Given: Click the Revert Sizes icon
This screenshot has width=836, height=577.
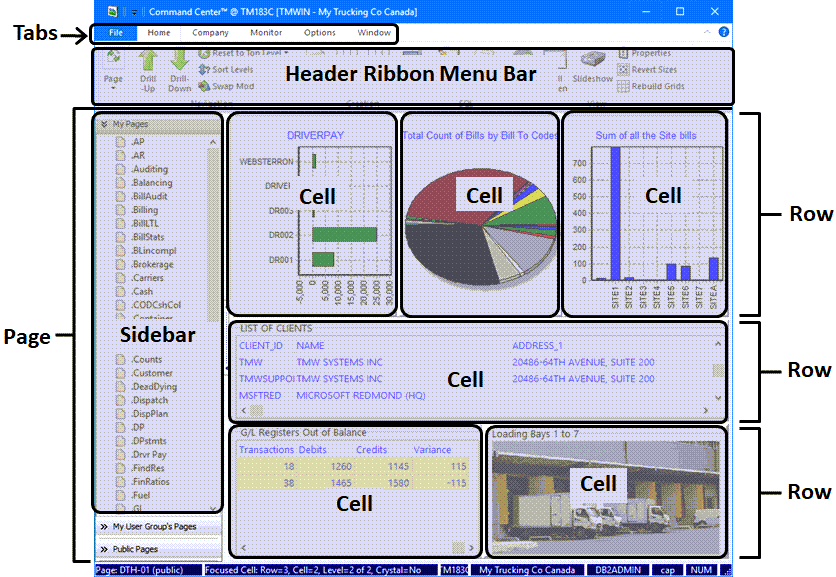Looking at the screenshot, I should point(623,70).
